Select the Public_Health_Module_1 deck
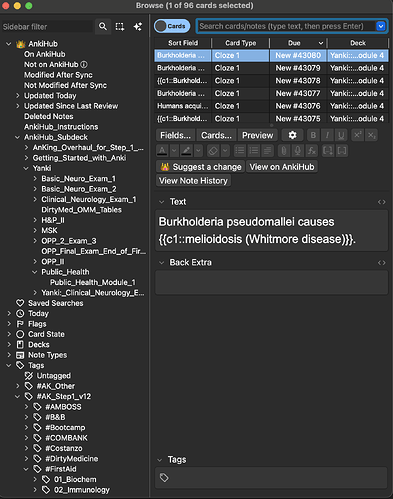The width and height of the screenshot is (393, 499). coord(93,282)
